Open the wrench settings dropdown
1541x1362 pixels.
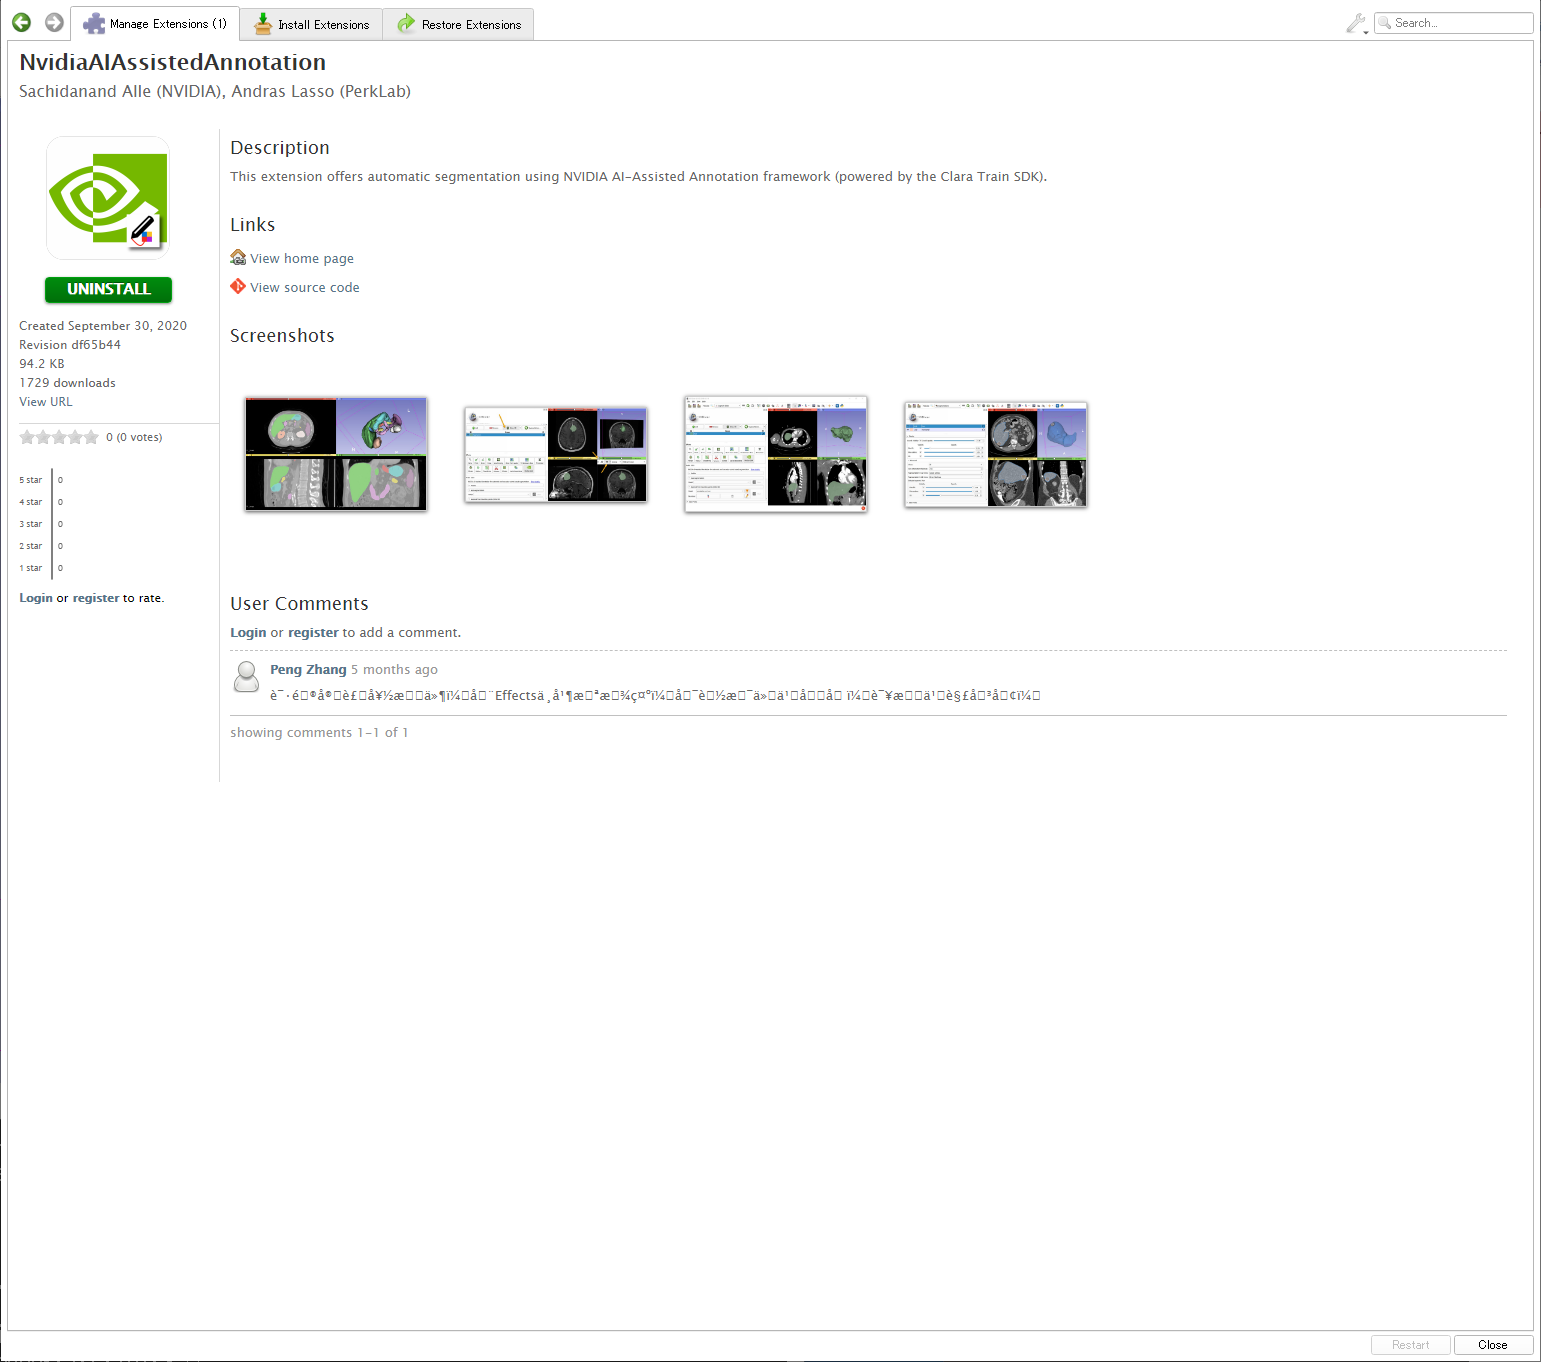[1357, 23]
